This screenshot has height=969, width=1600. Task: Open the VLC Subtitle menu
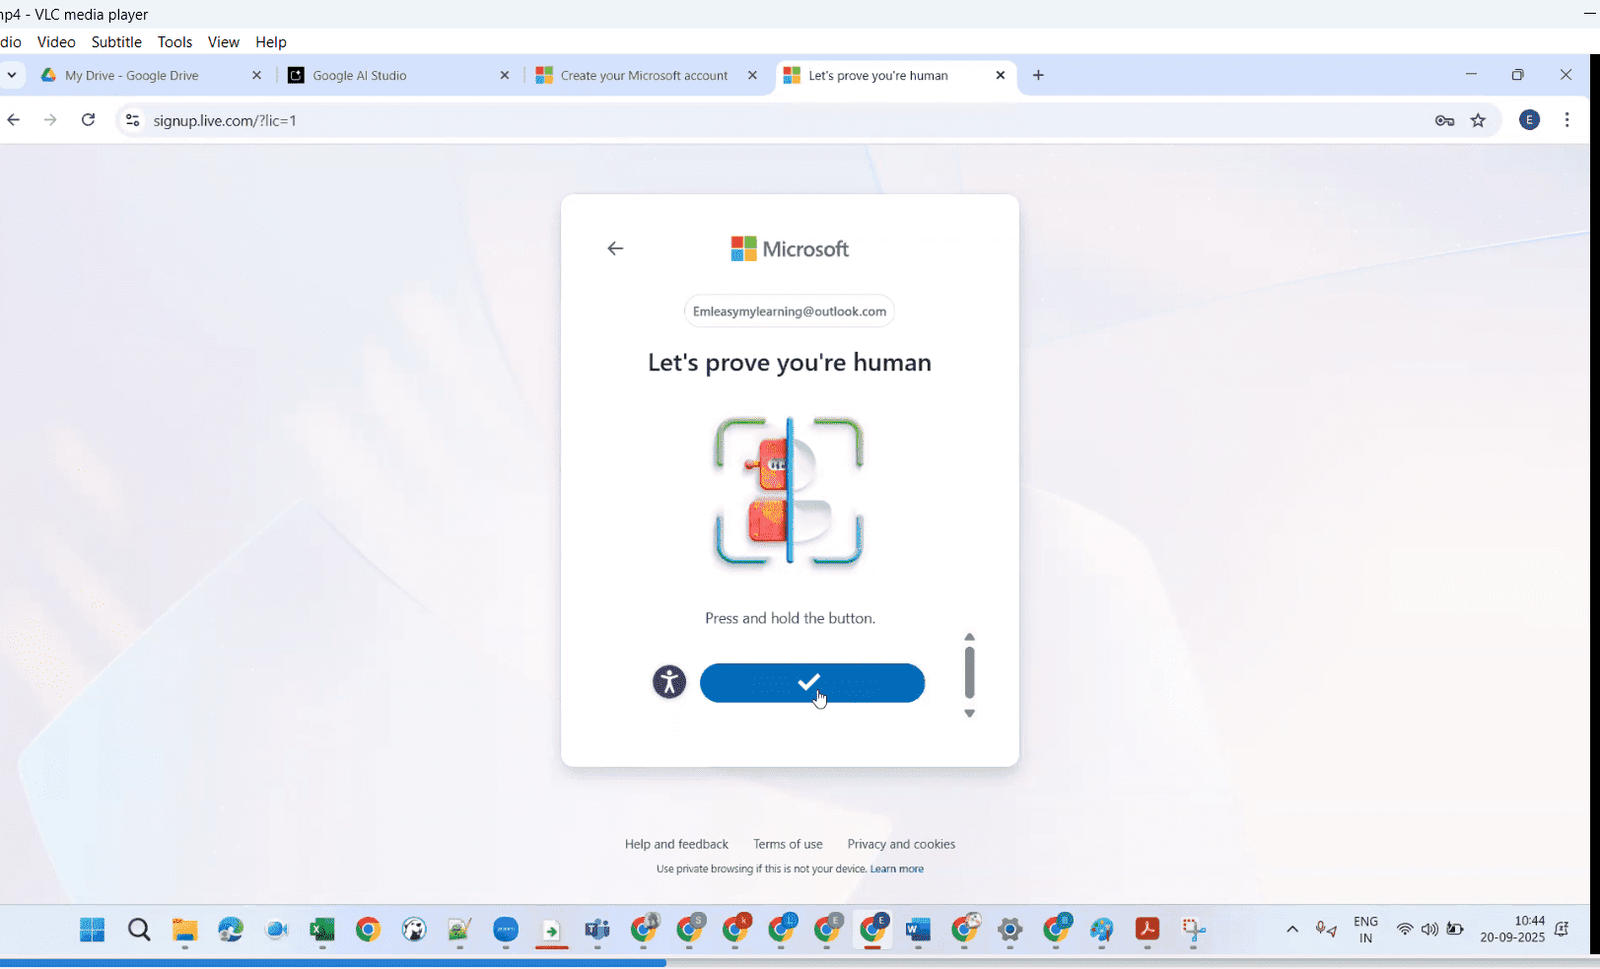tap(116, 42)
